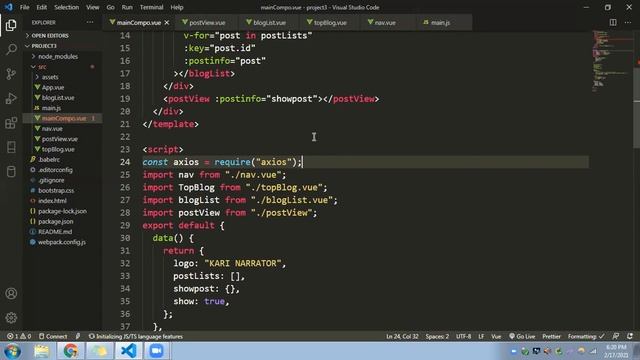Open the Manage gear icon
This screenshot has height=360, width=640.
tap(11, 318)
